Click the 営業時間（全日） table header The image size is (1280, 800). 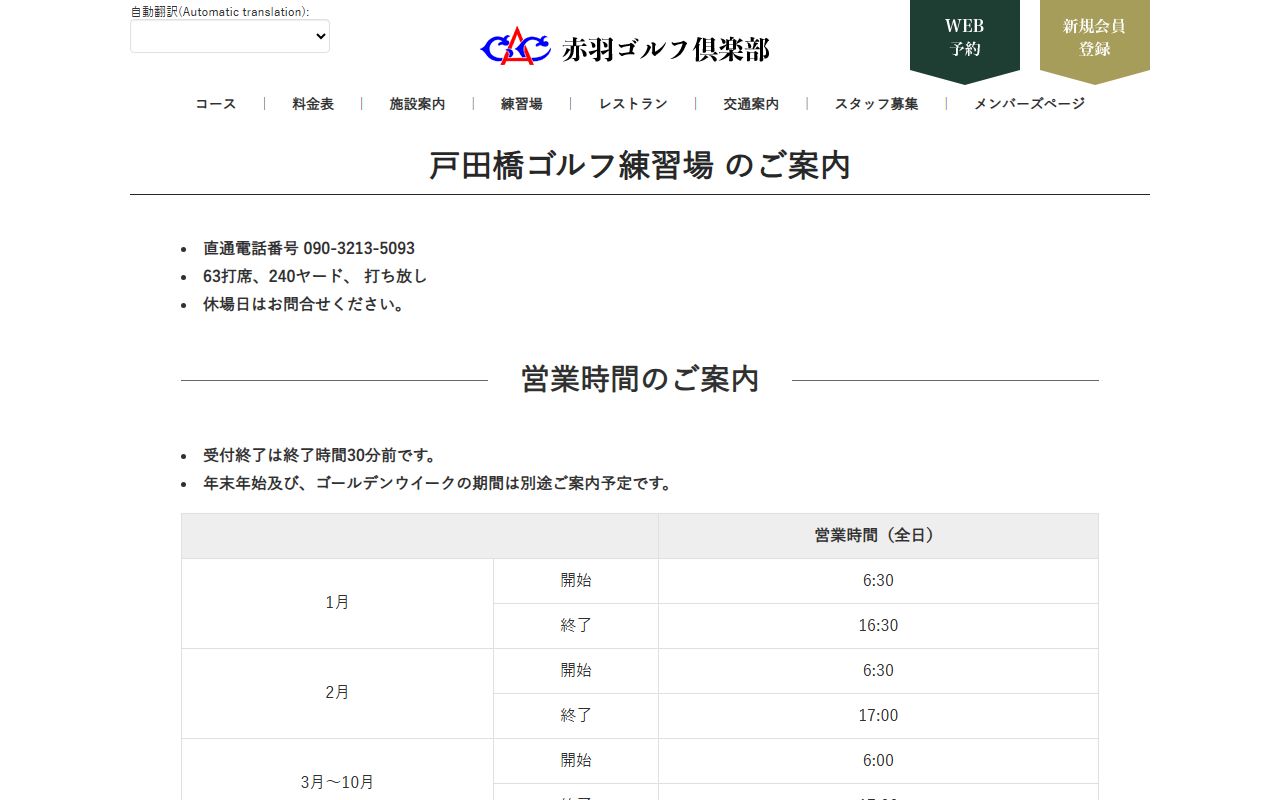coord(878,536)
